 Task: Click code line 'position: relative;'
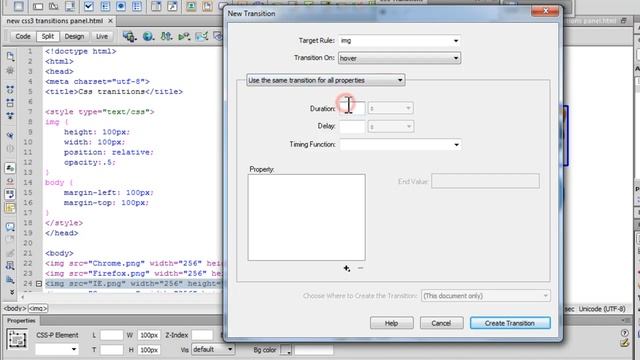coord(109,152)
